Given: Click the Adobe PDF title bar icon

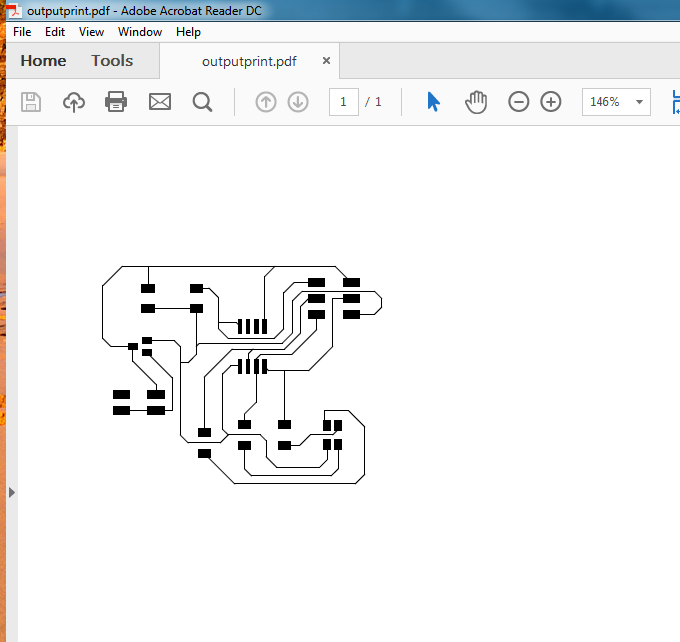Looking at the screenshot, I should coord(14,10).
